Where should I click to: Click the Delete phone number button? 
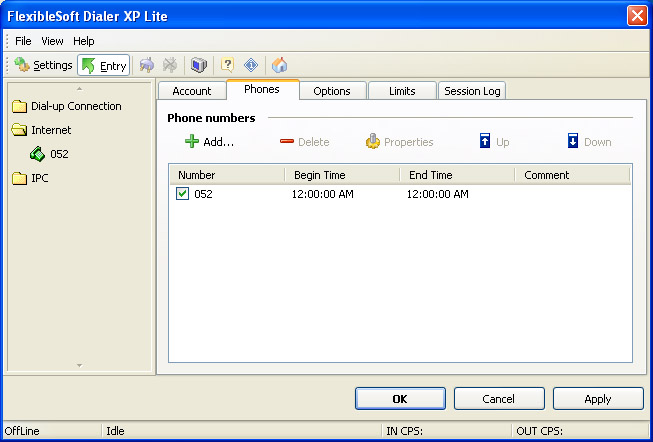304,142
